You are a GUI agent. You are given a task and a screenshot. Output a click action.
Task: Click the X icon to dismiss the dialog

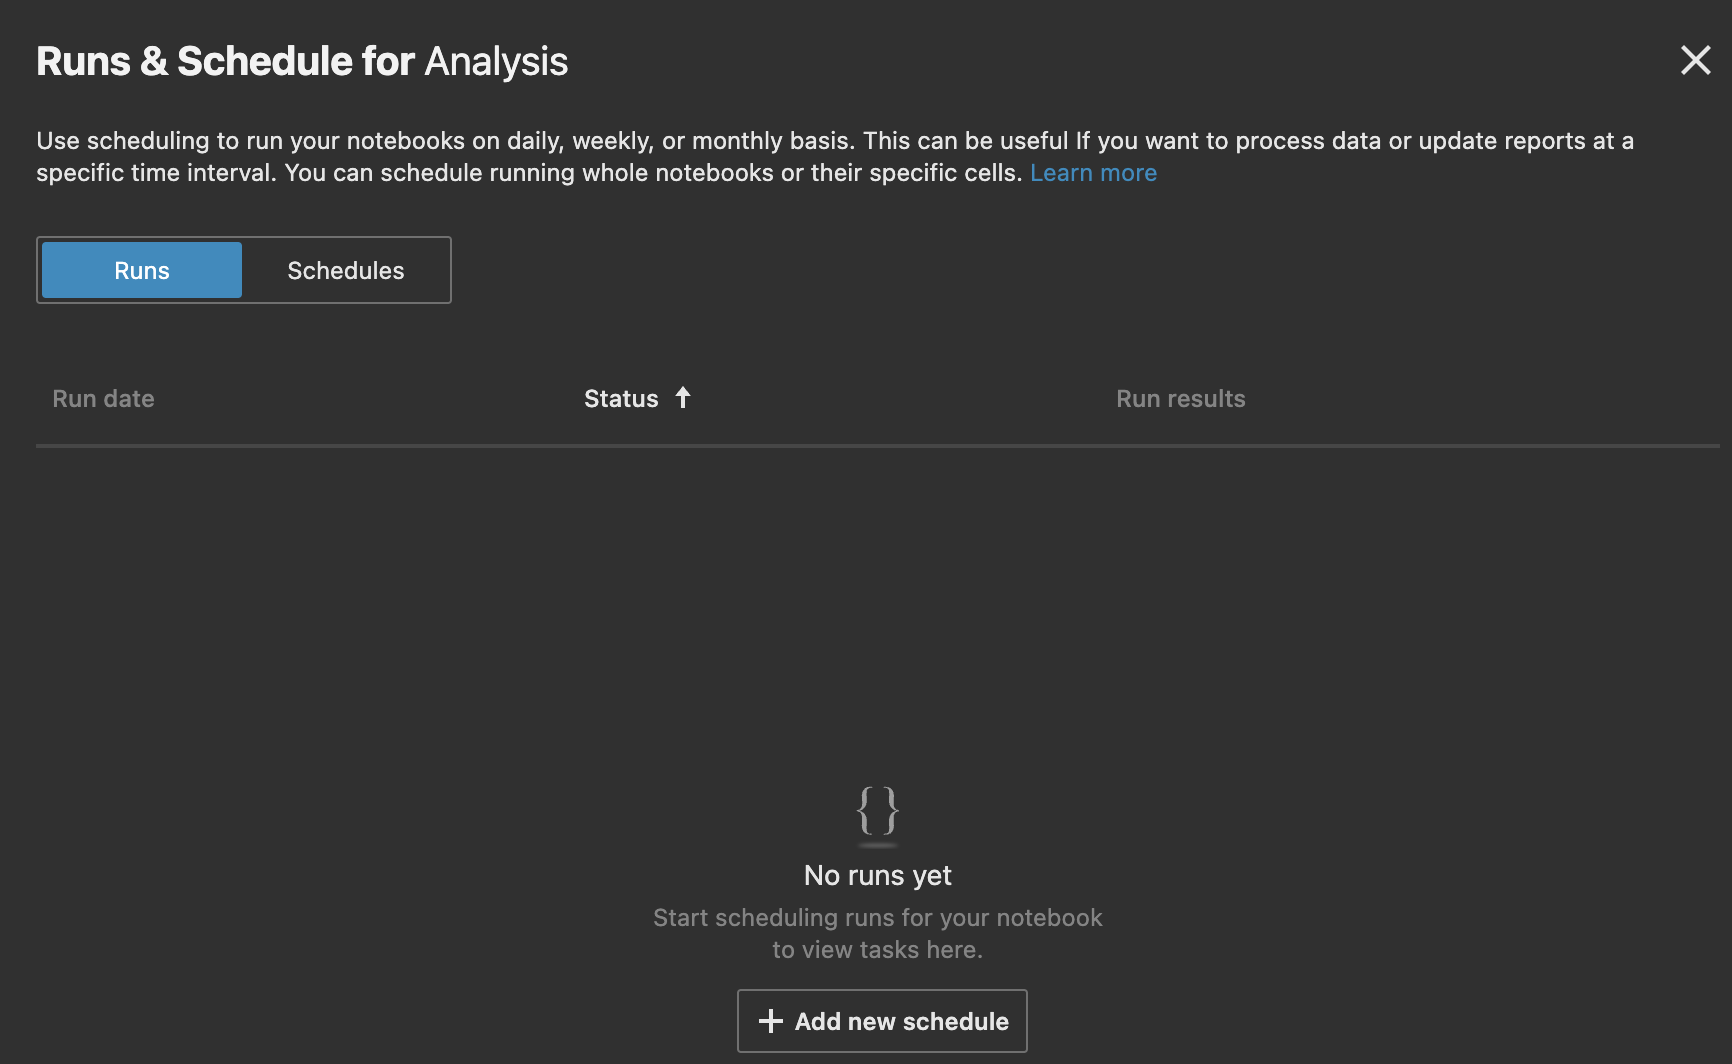coord(1696,60)
